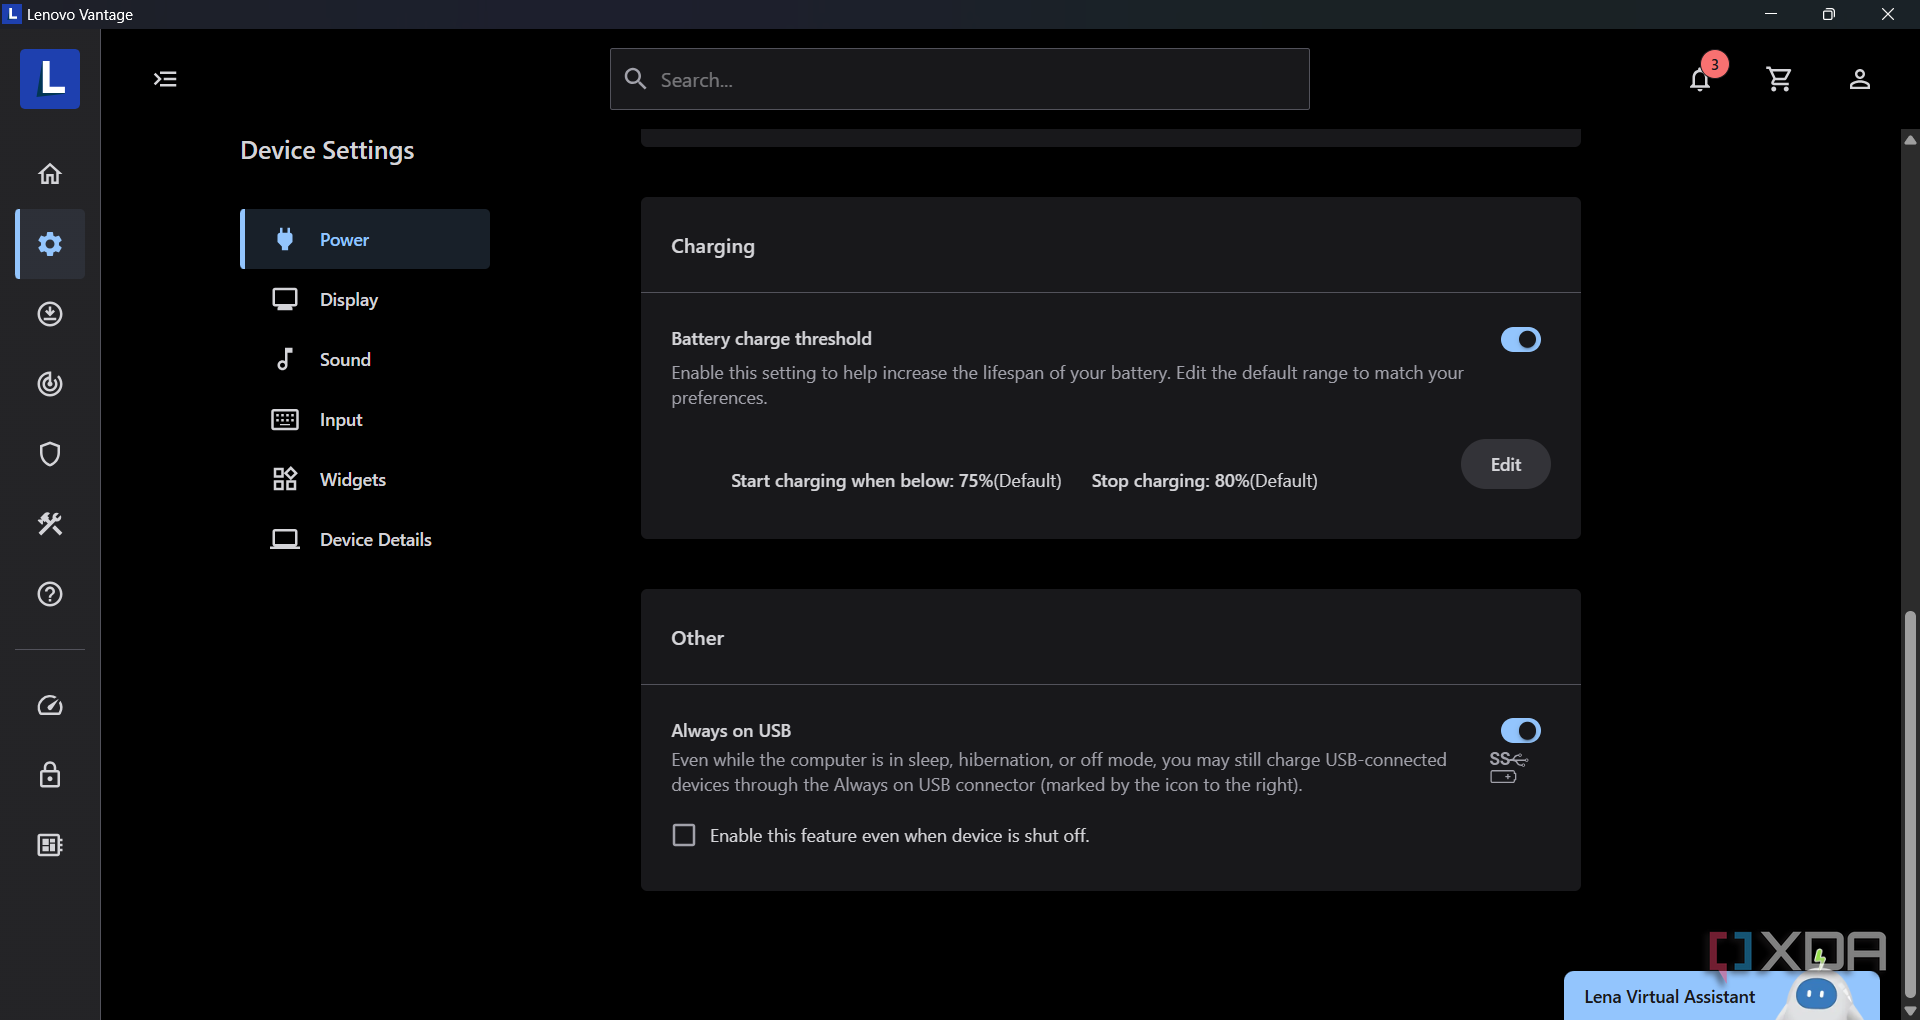Click the scrollbar down arrow
The image size is (1920, 1020).
pyautogui.click(x=1910, y=1010)
